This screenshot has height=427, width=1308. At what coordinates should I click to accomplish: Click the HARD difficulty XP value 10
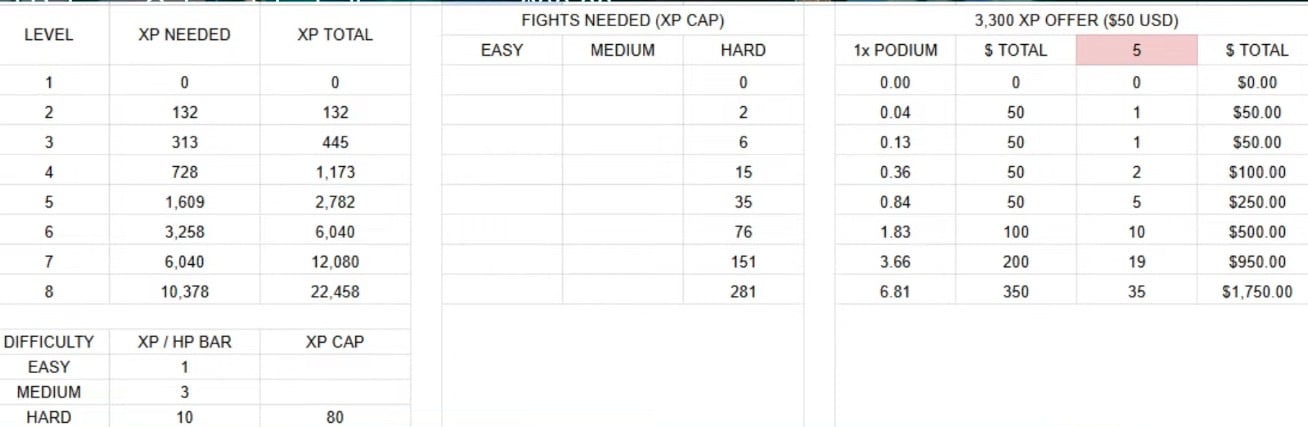(184, 417)
